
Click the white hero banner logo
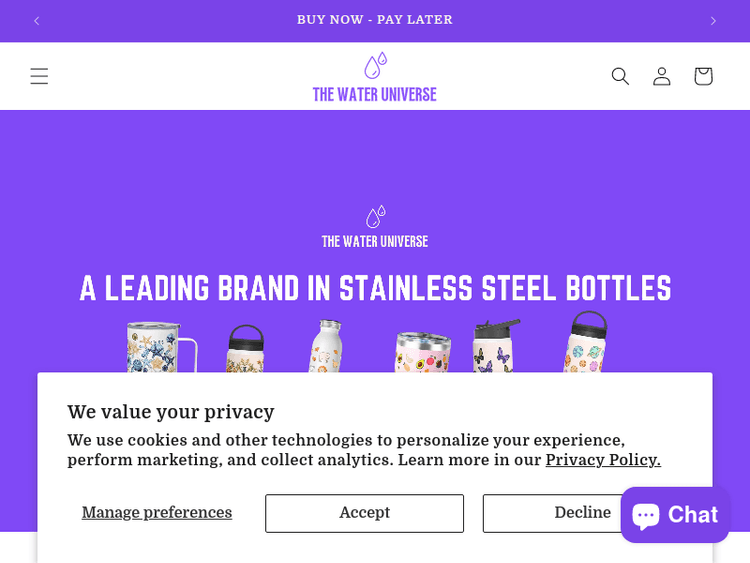click(375, 227)
